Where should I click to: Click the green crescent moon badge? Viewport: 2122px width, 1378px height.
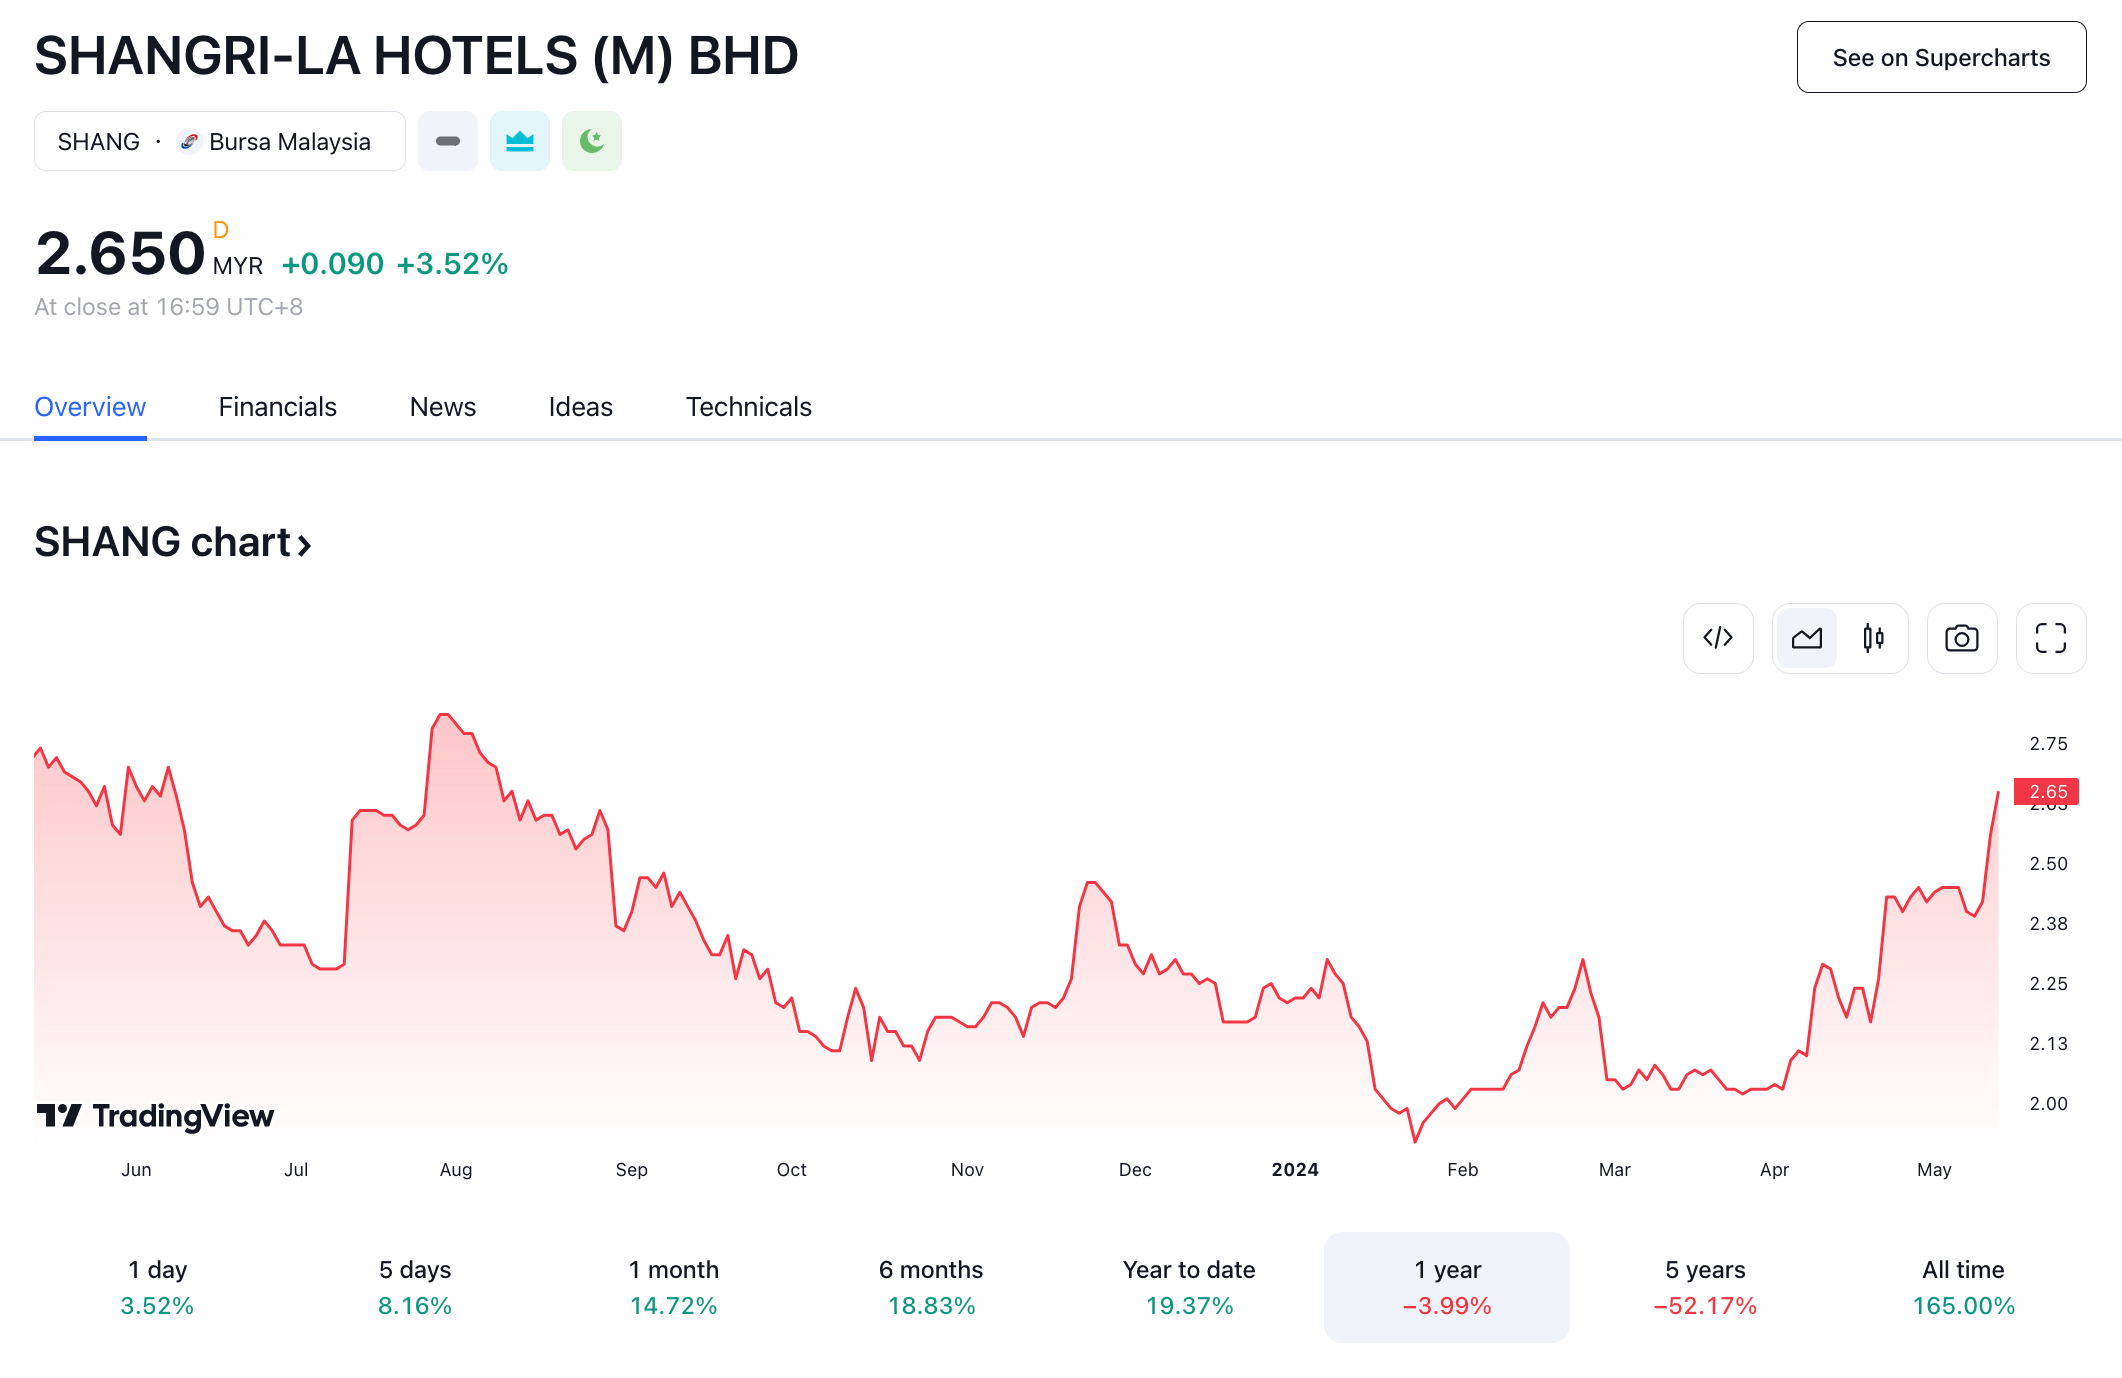point(591,141)
